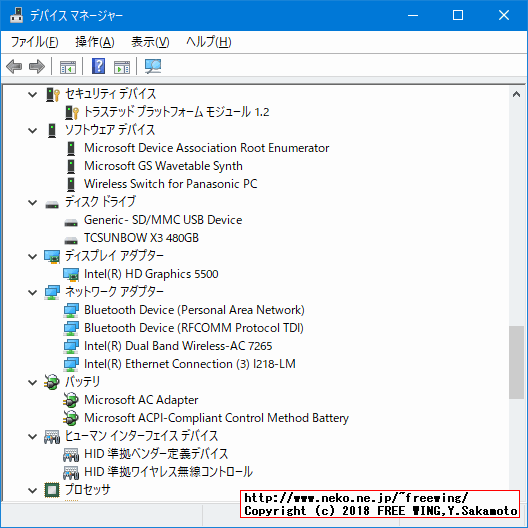Click icon beside HID 準拠ベンダー定義デバイス
The height and width of the screenshot is (528, 528).
coord(71,455)
